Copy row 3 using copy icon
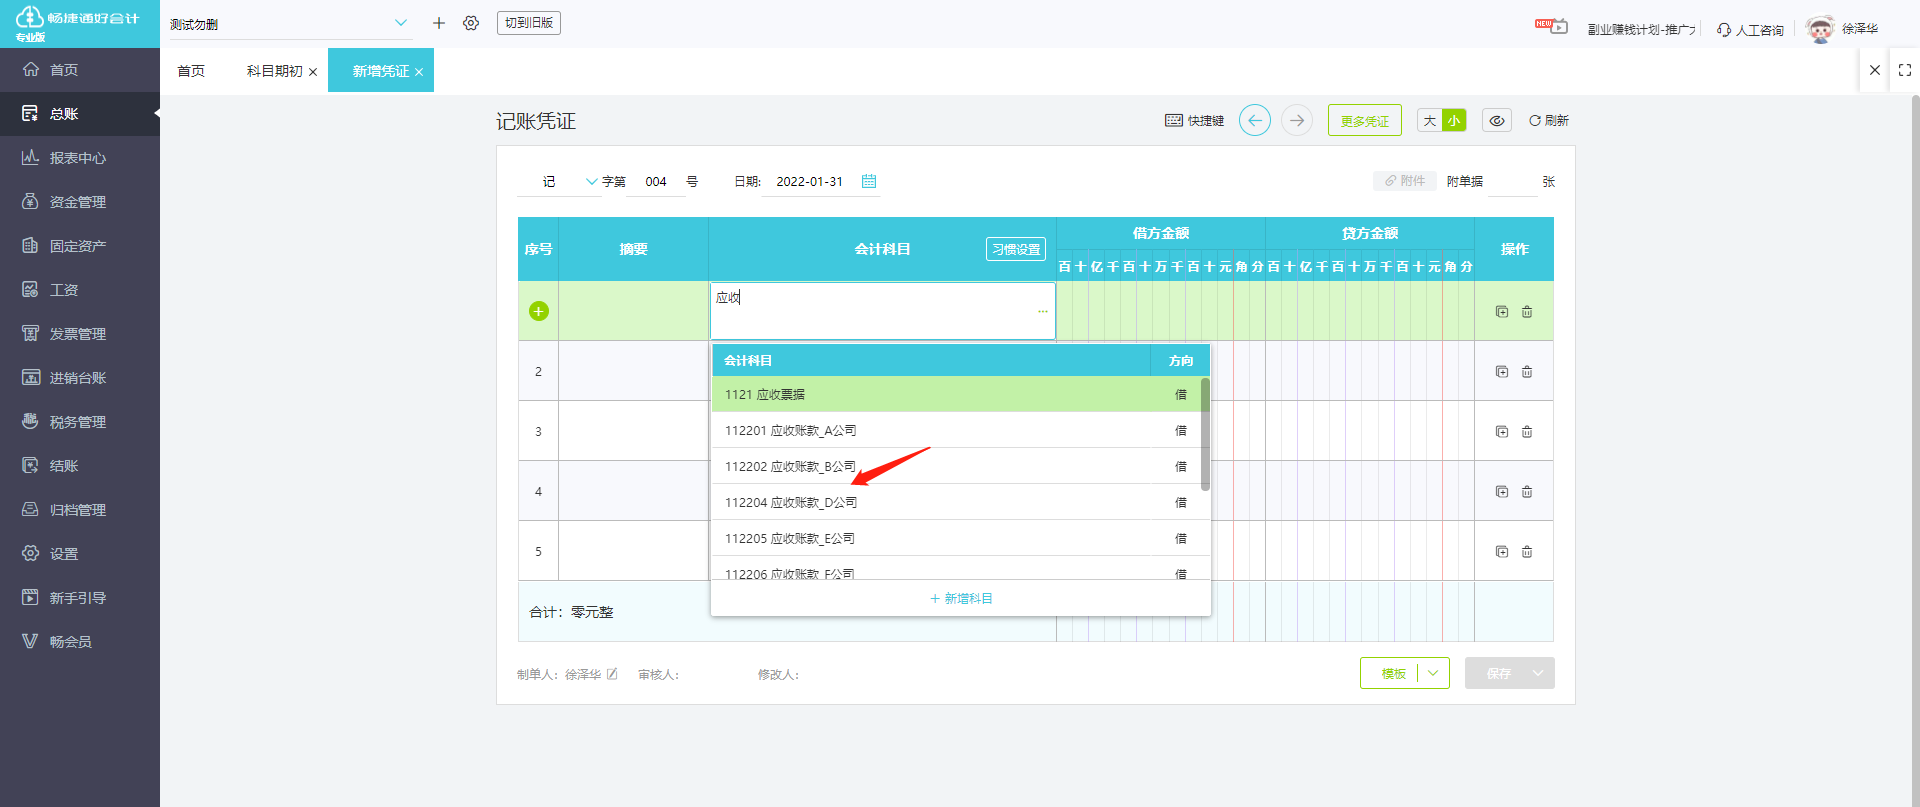The width and height of the screenshot is (1920, 807). (x=1502, y=432)
